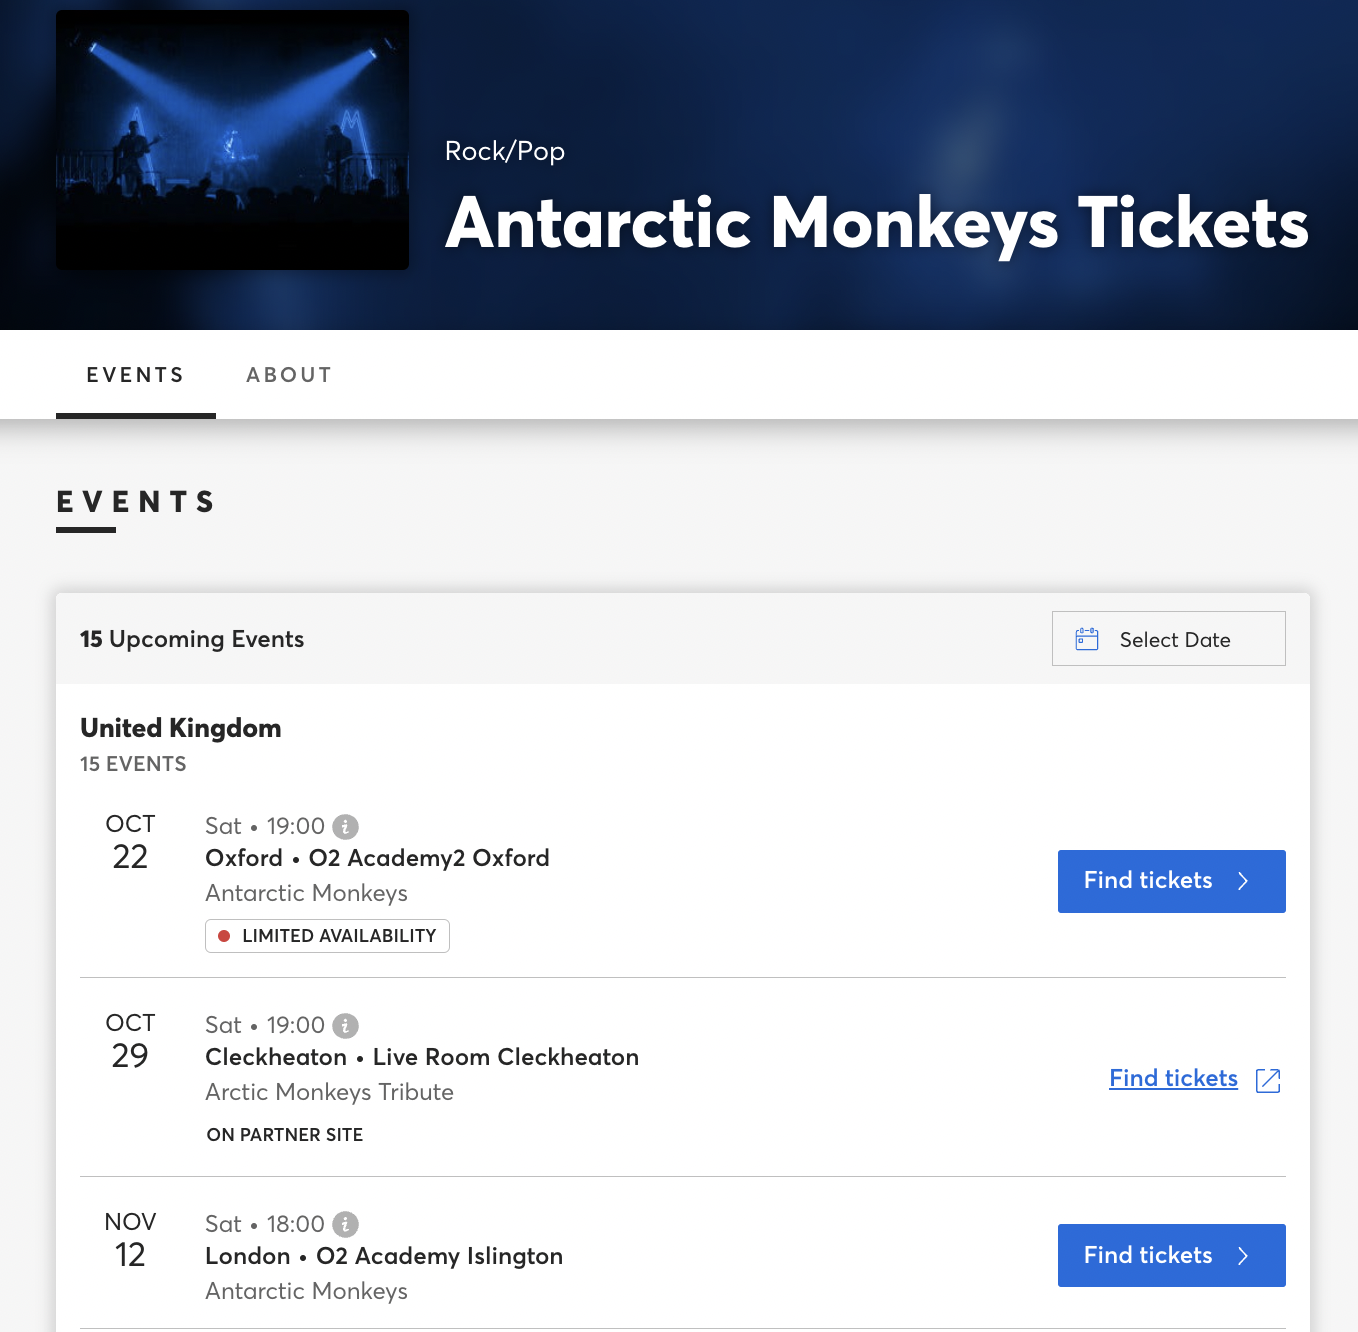Click the Rock/Pop genre label

pos(505,151)
